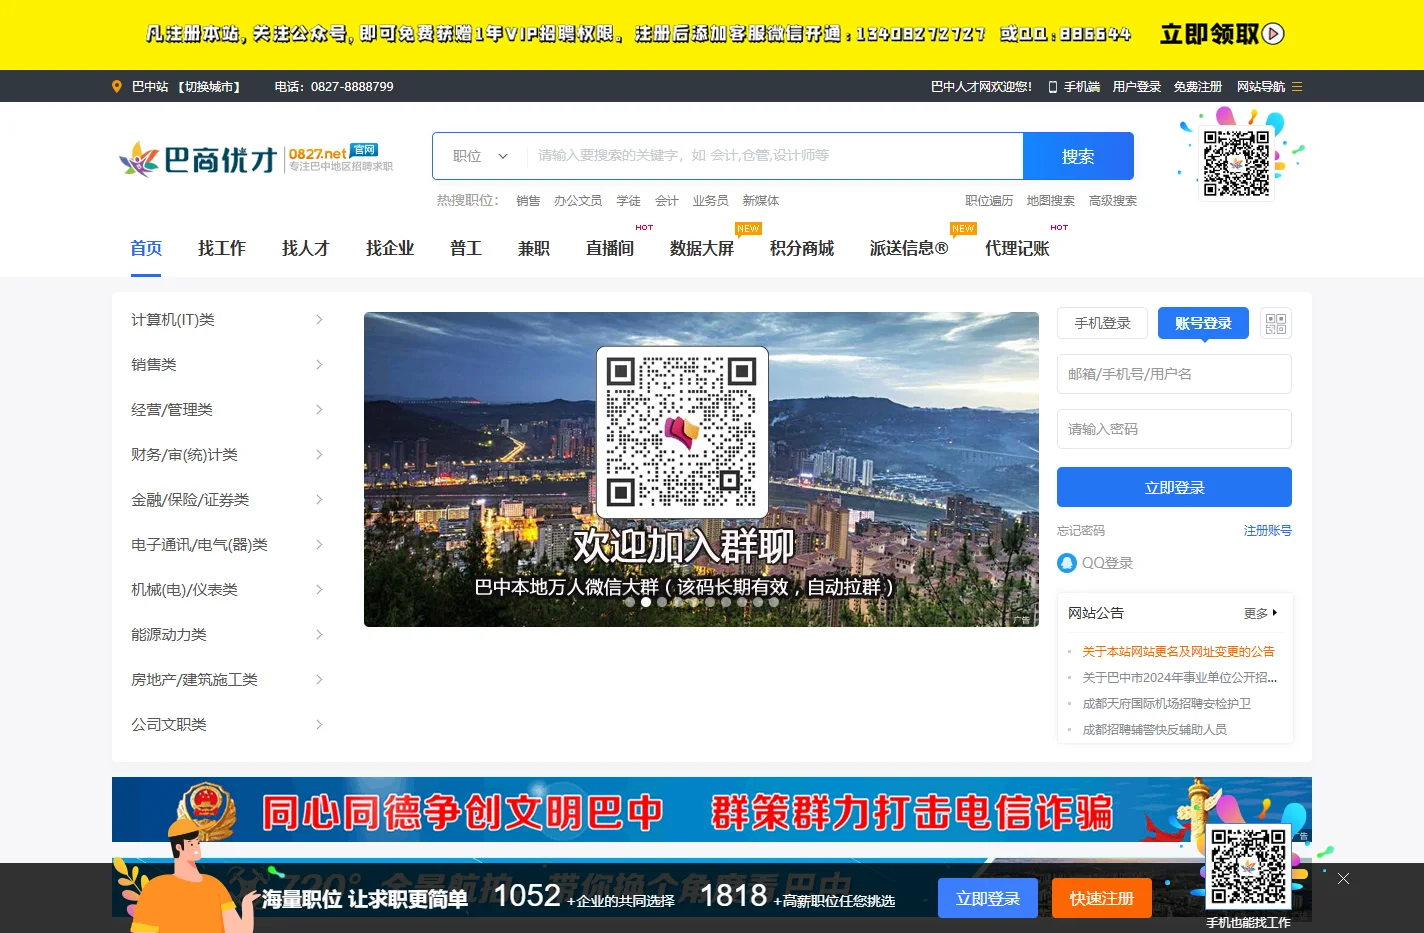1424x933 pixels.
Task: Click the hot search term 会计
Action: point(667,201)
